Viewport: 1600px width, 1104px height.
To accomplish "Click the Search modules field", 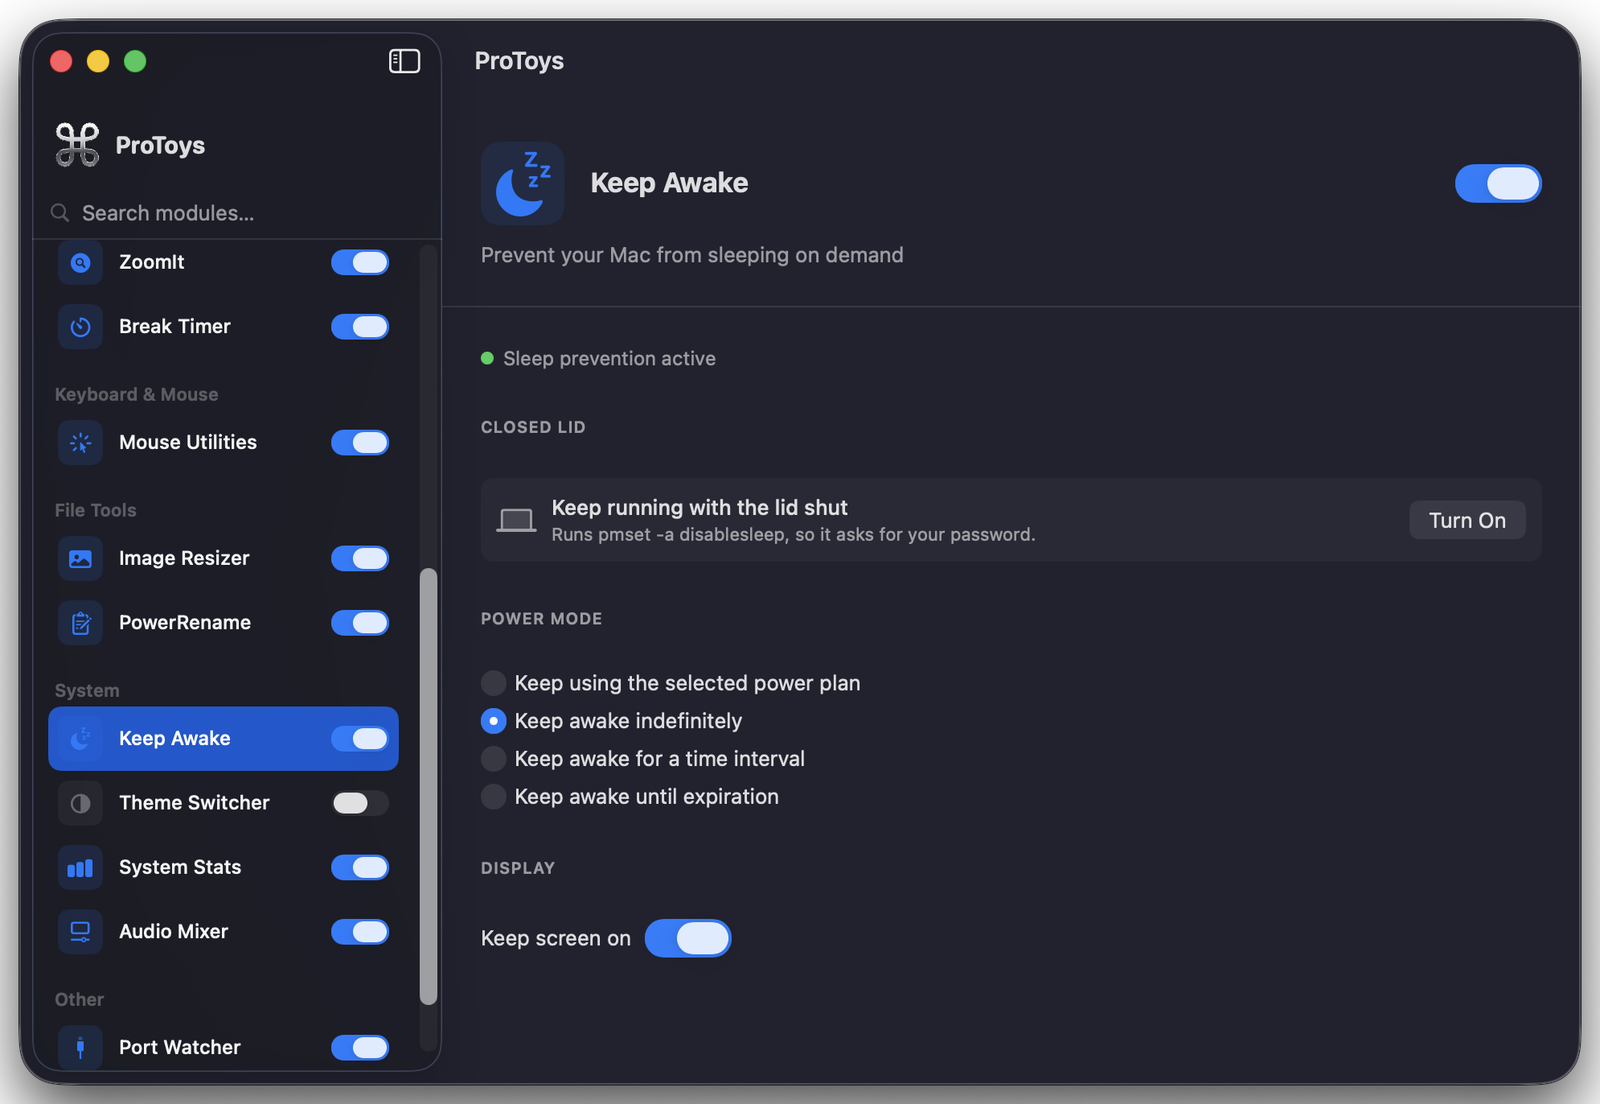I will coord(238,213).
